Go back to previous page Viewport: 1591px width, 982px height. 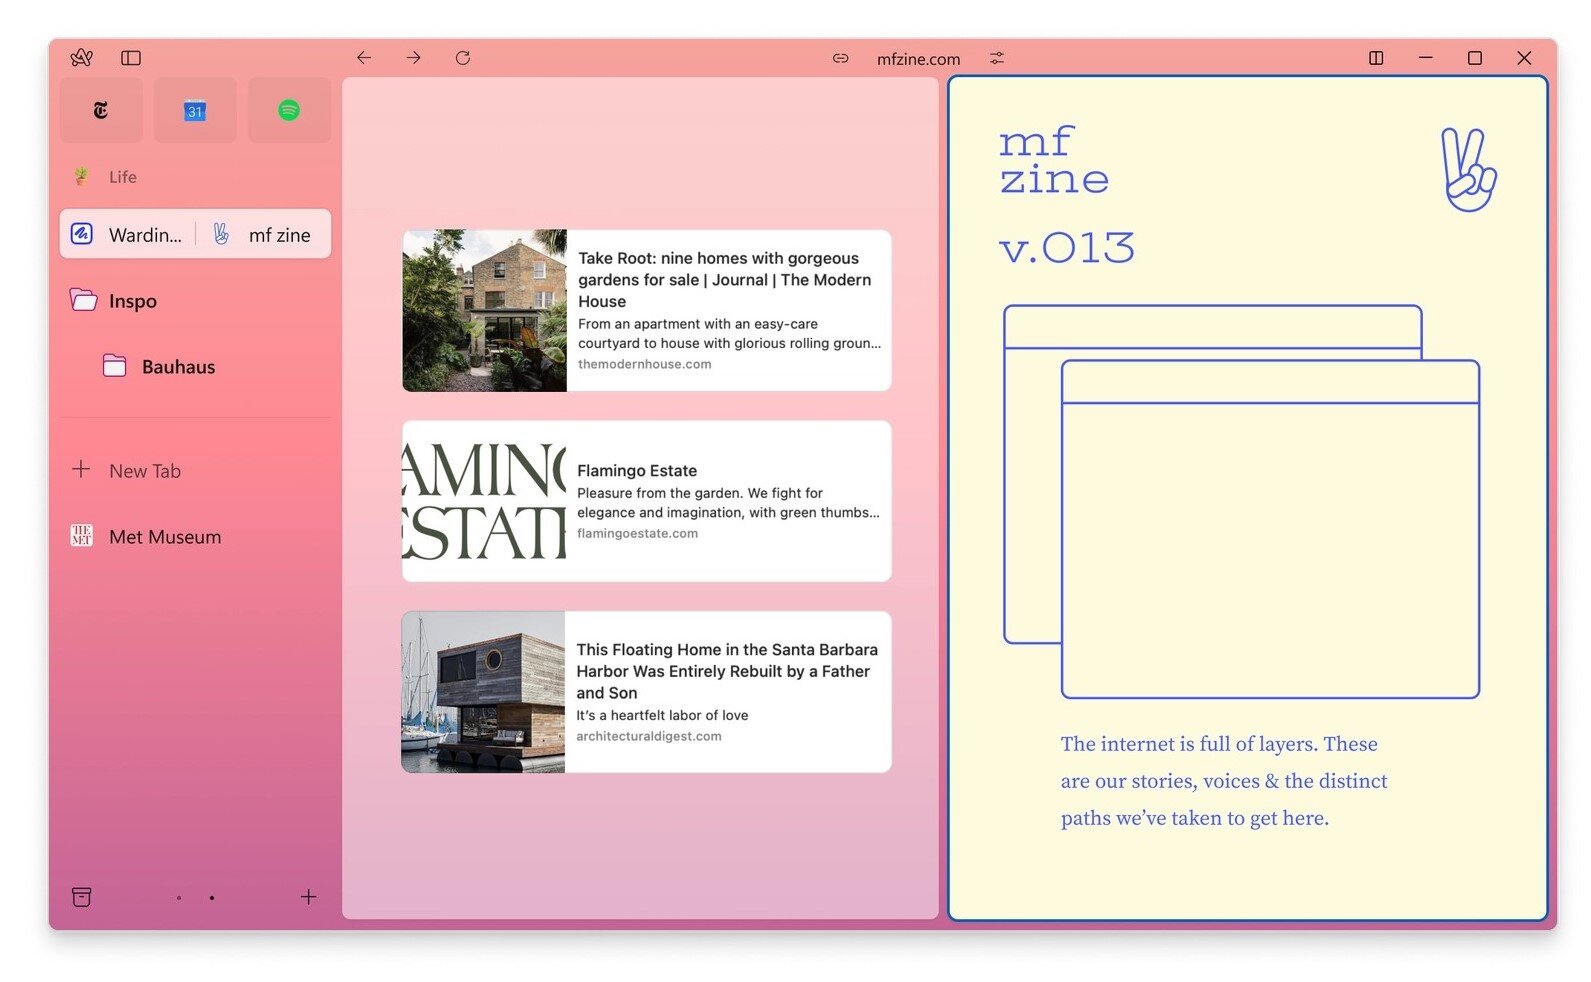coord(364,58)
